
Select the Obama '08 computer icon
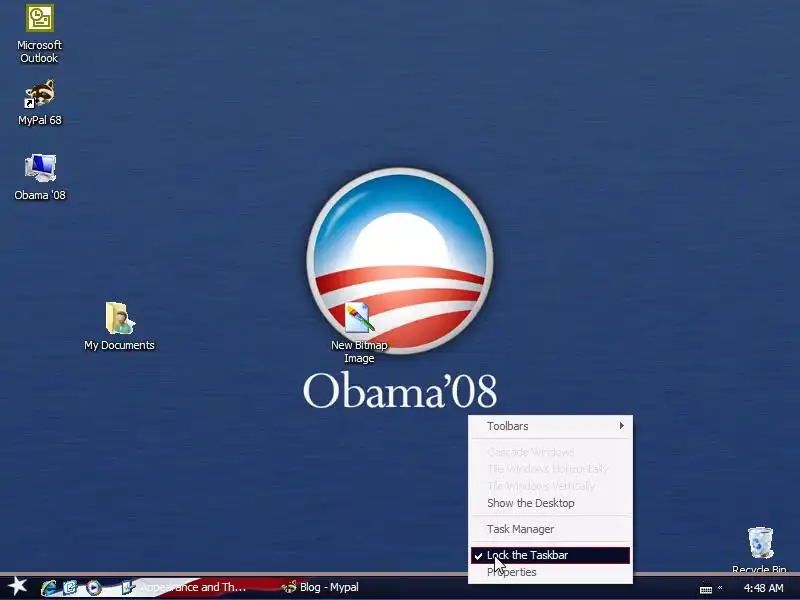(40, 177)
